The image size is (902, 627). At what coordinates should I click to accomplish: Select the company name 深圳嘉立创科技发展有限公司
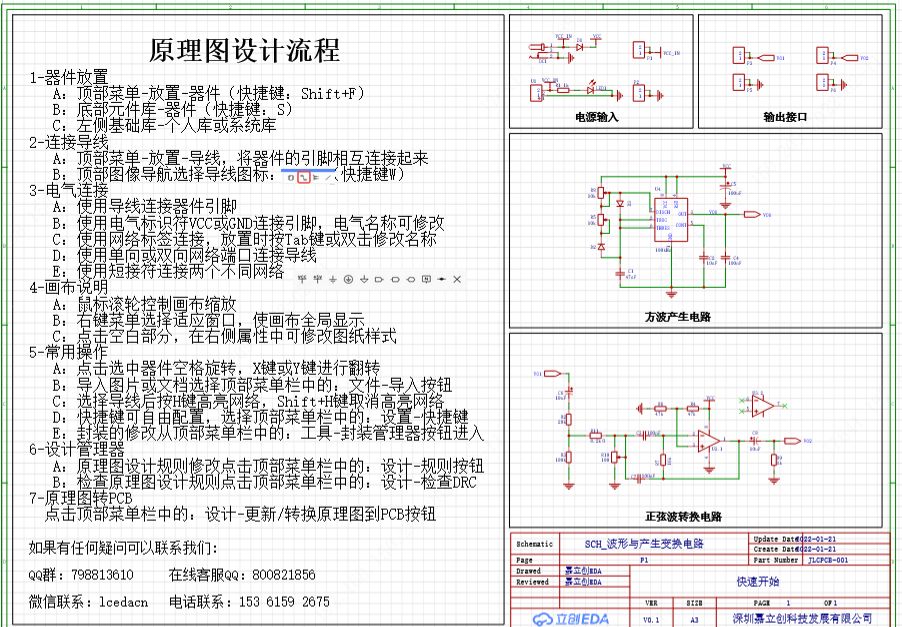[802, 618]
